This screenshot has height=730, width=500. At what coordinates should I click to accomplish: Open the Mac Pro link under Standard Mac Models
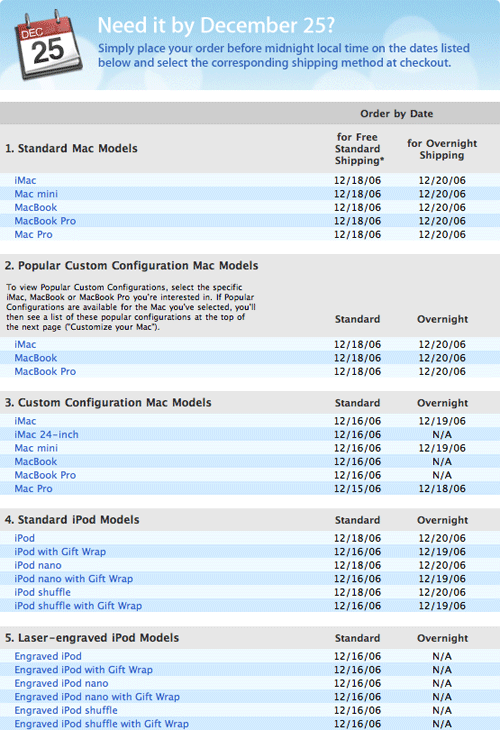pos(34,235)
